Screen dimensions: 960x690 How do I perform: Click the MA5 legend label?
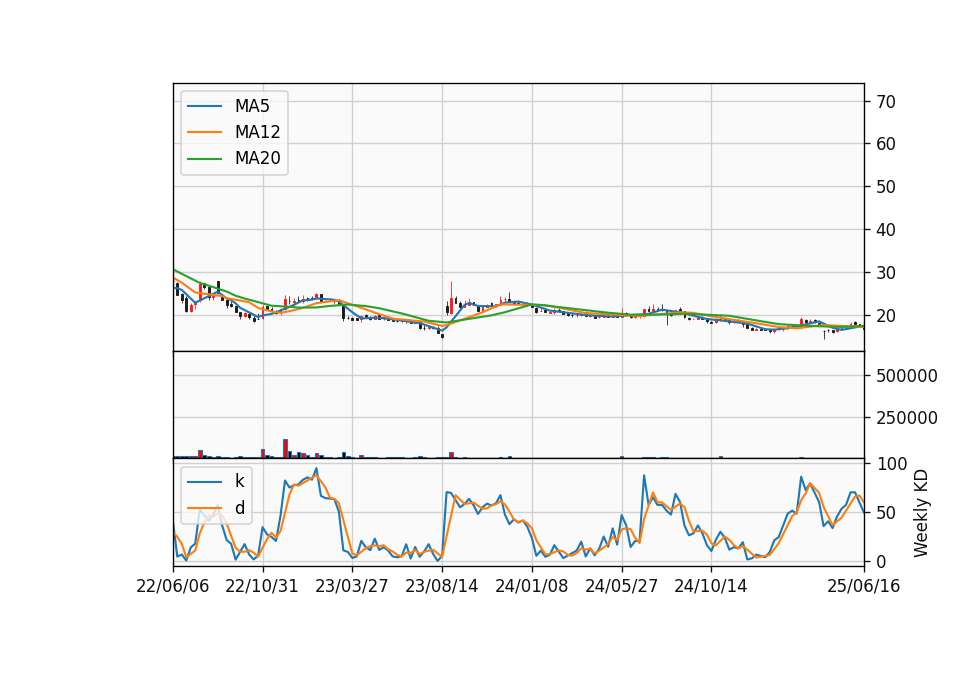pos(252,106)
